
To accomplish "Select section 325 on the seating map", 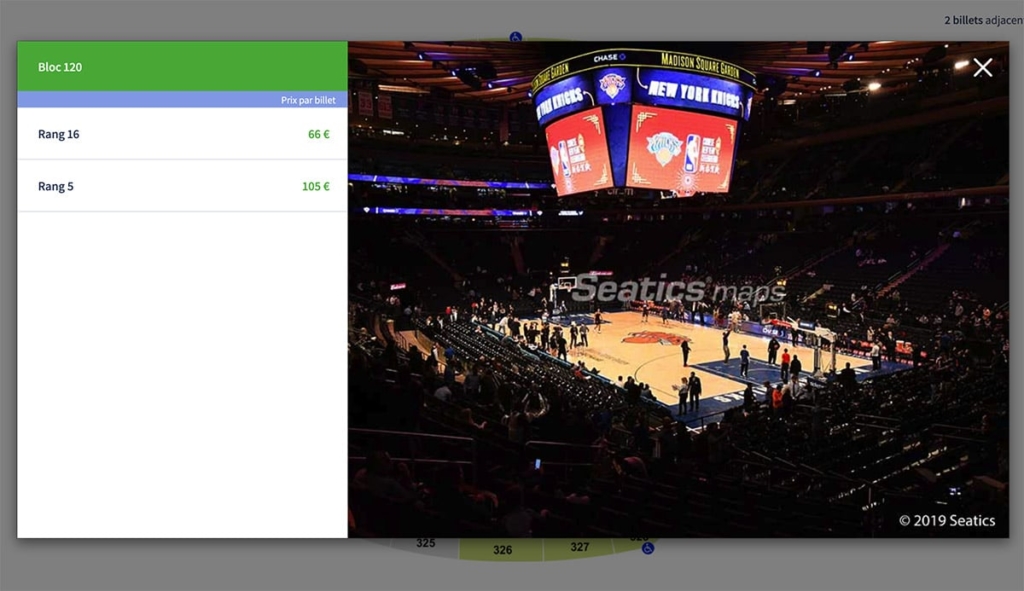I will coord(425,542).
